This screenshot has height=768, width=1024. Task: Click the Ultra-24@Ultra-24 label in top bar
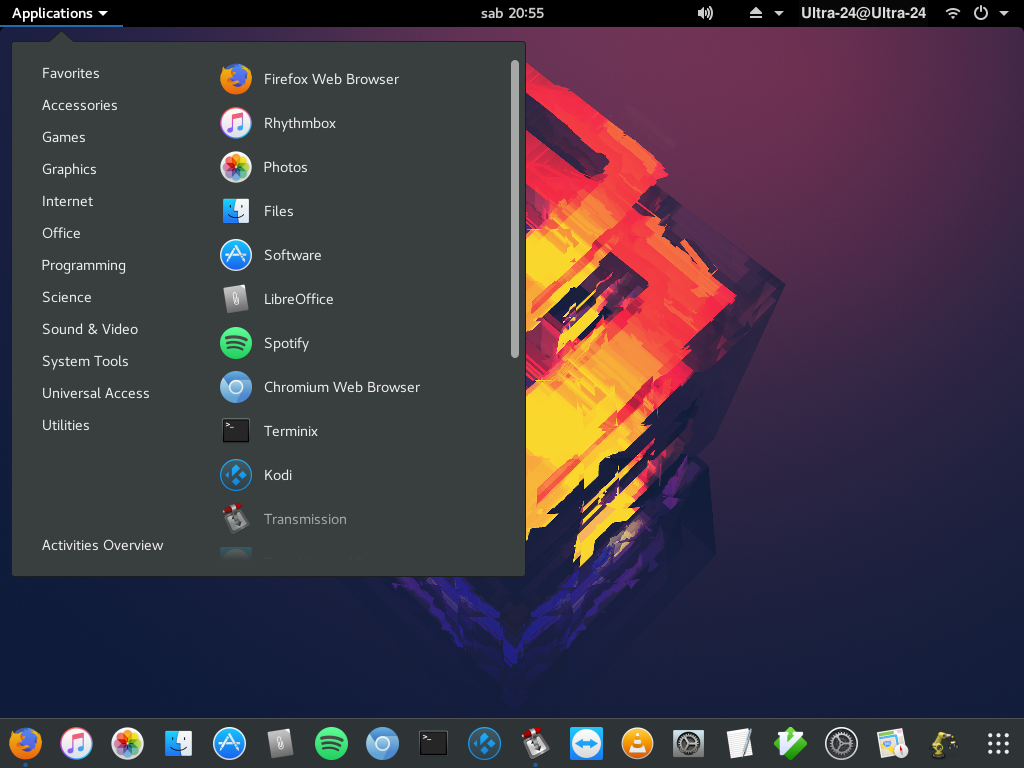[x=863, y=13]
